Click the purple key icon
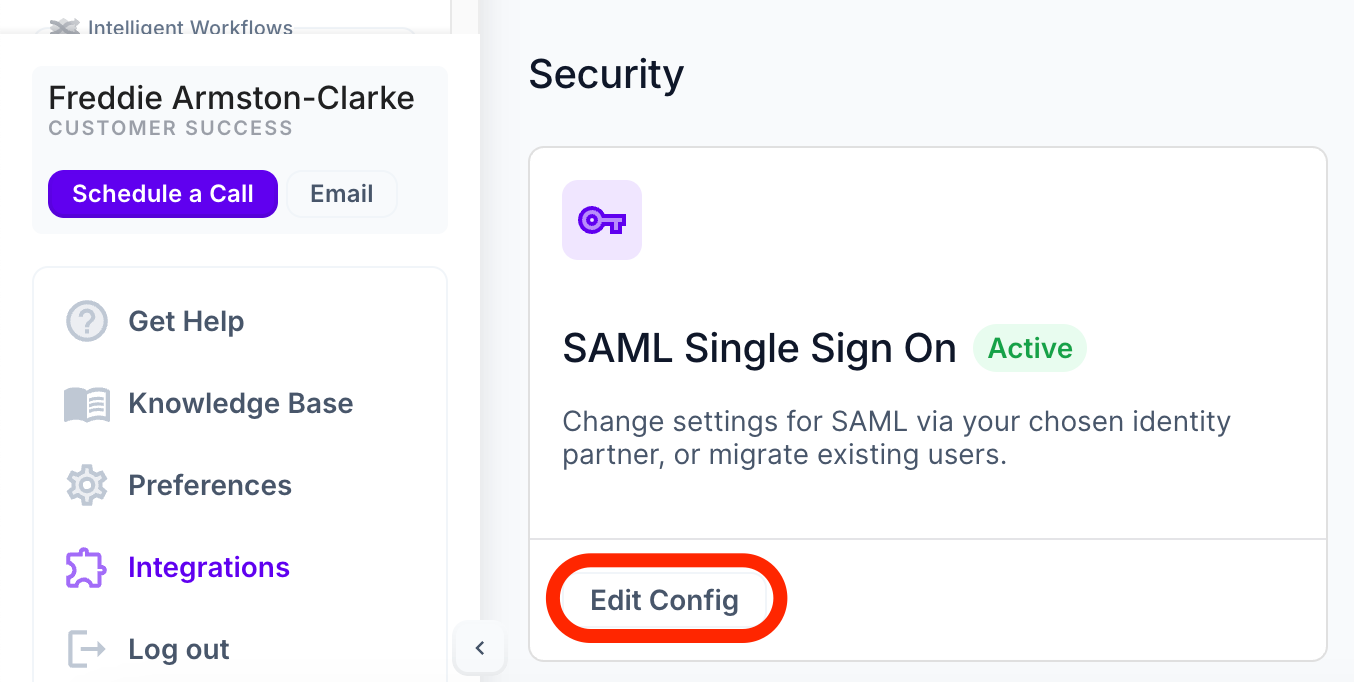1354x682 pixels. (x=602, y=220)
